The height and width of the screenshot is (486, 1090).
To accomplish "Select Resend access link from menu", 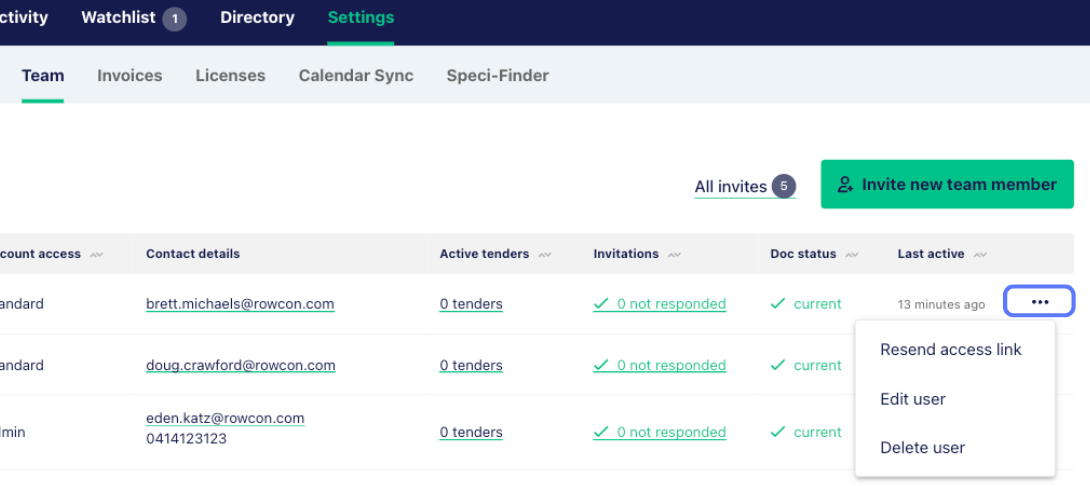I will coord(950,349).
